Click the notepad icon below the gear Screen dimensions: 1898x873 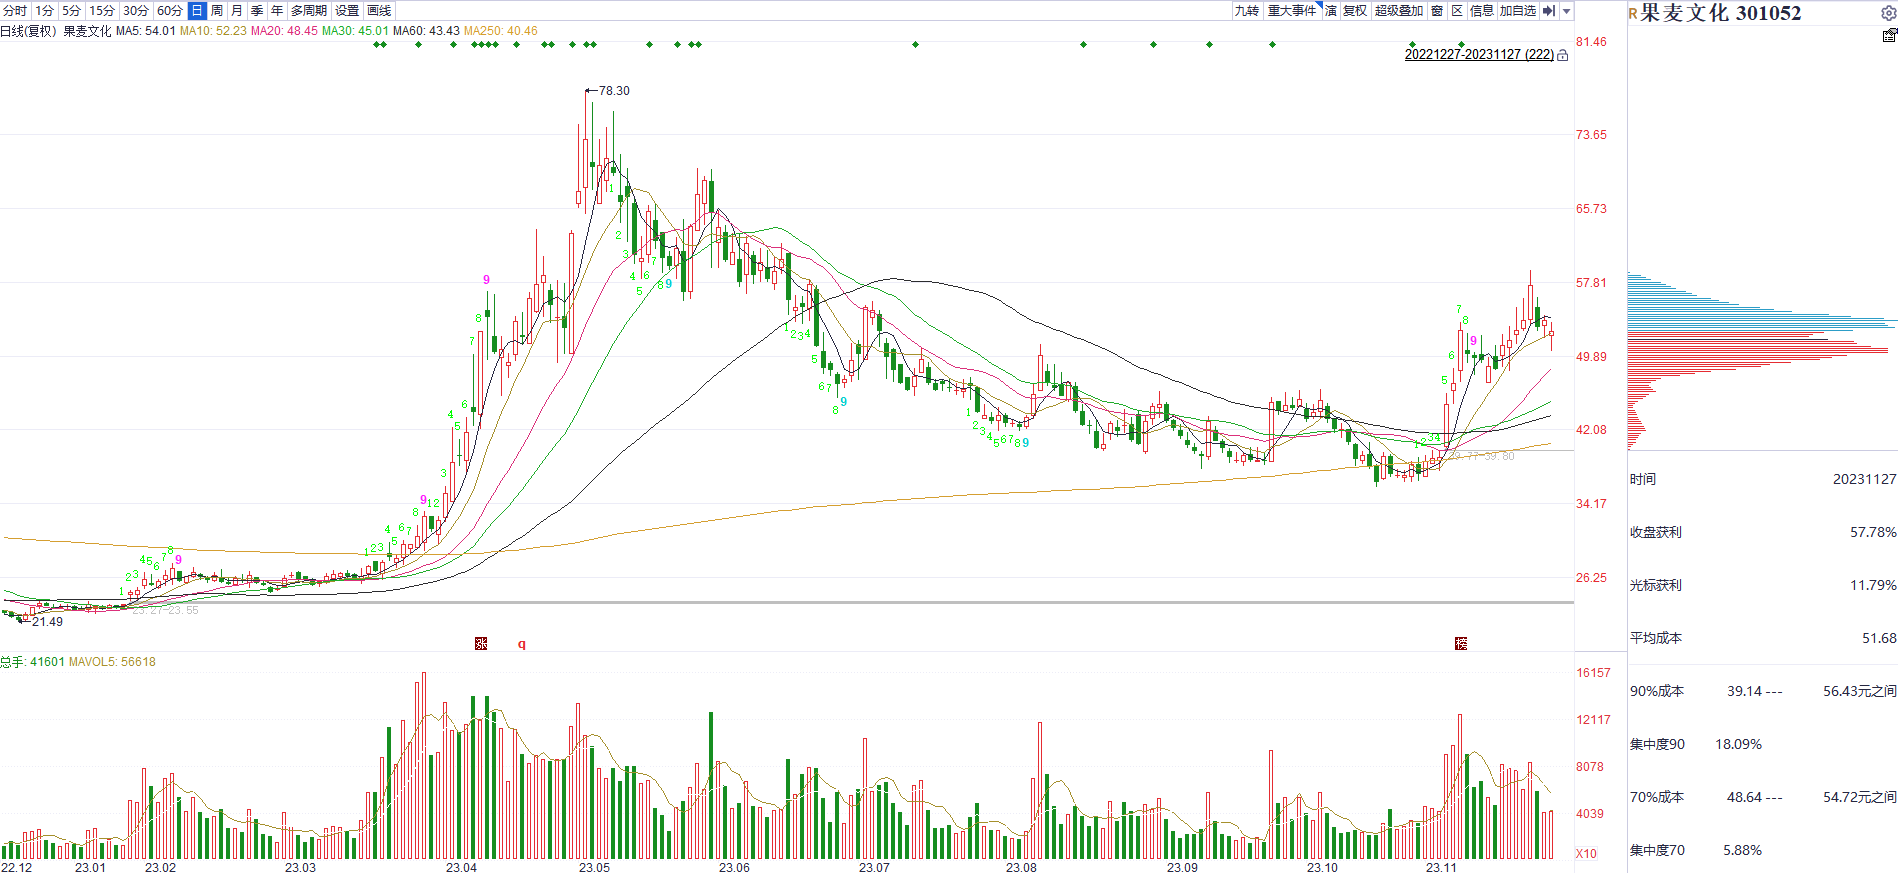tap(1889, 35)
